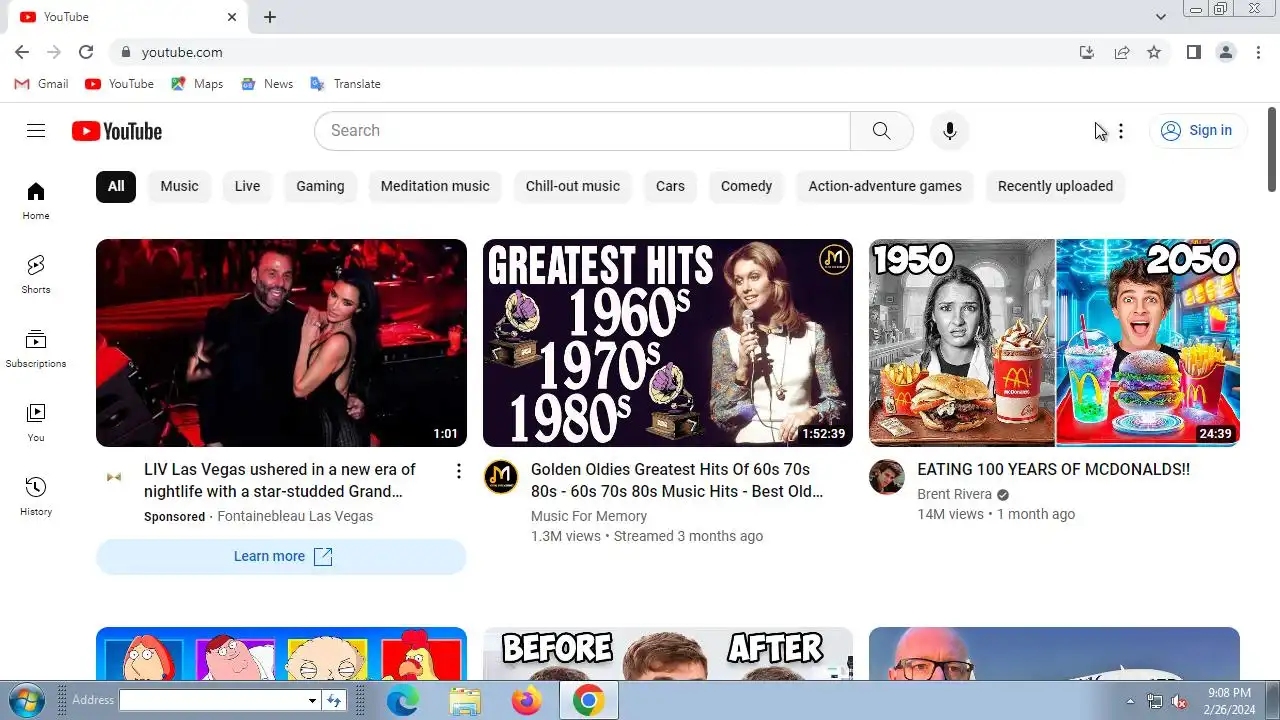The width and height of the screenshot is (1280, 720).
Task: Start voice search with microphone icon
Action: point(950,131)
